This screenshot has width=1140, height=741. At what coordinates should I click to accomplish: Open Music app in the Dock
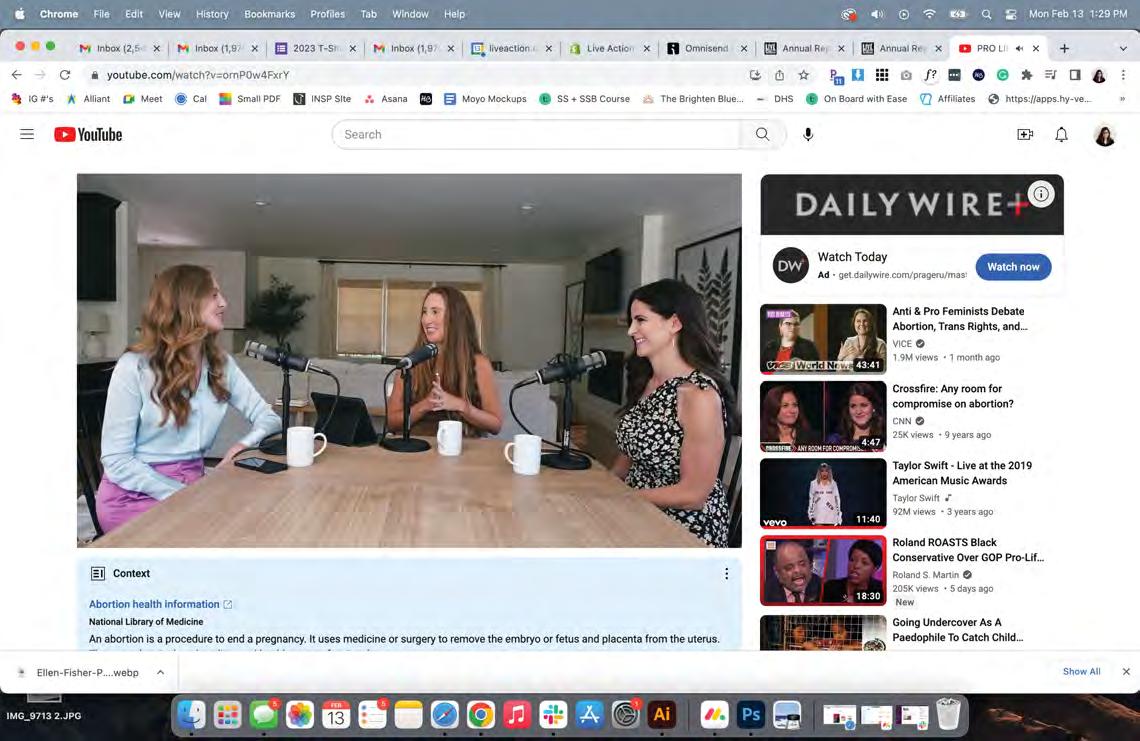pos(517,715)
